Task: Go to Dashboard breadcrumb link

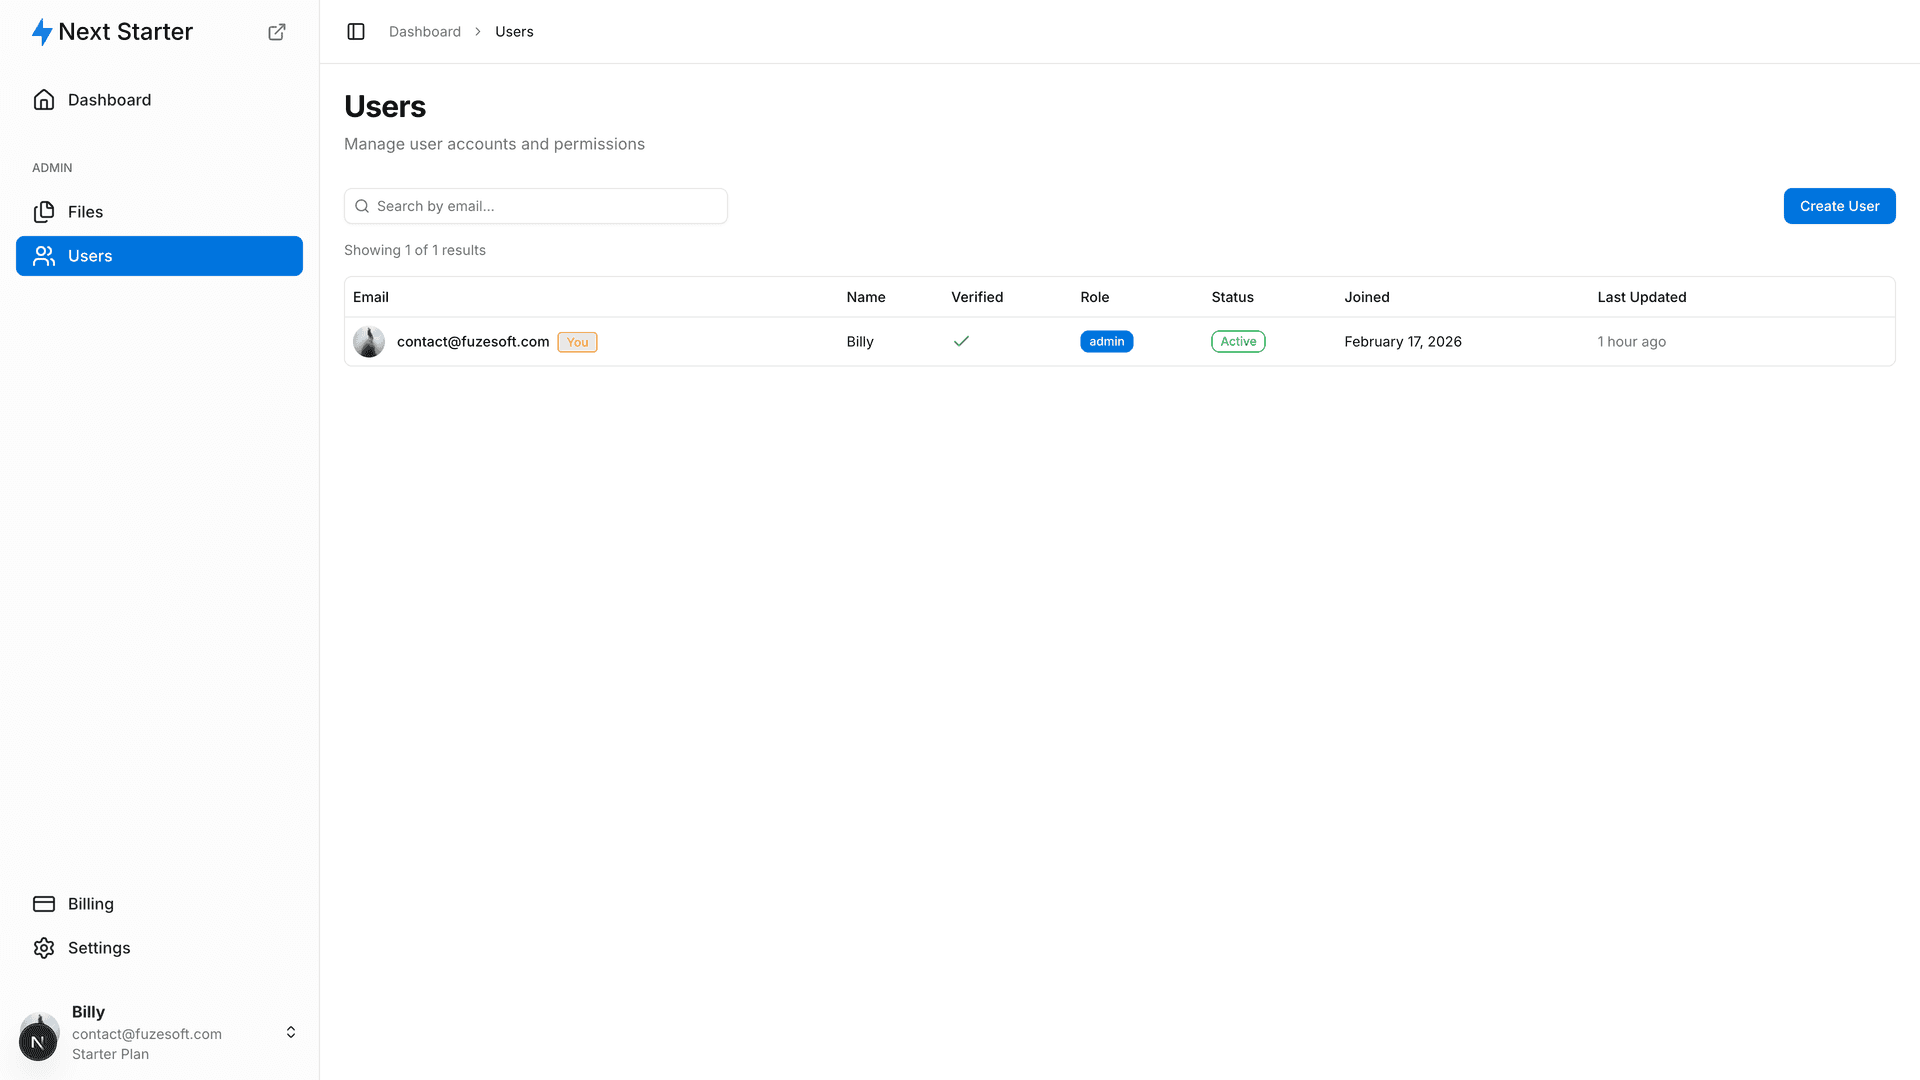Action: pos(425,32)
